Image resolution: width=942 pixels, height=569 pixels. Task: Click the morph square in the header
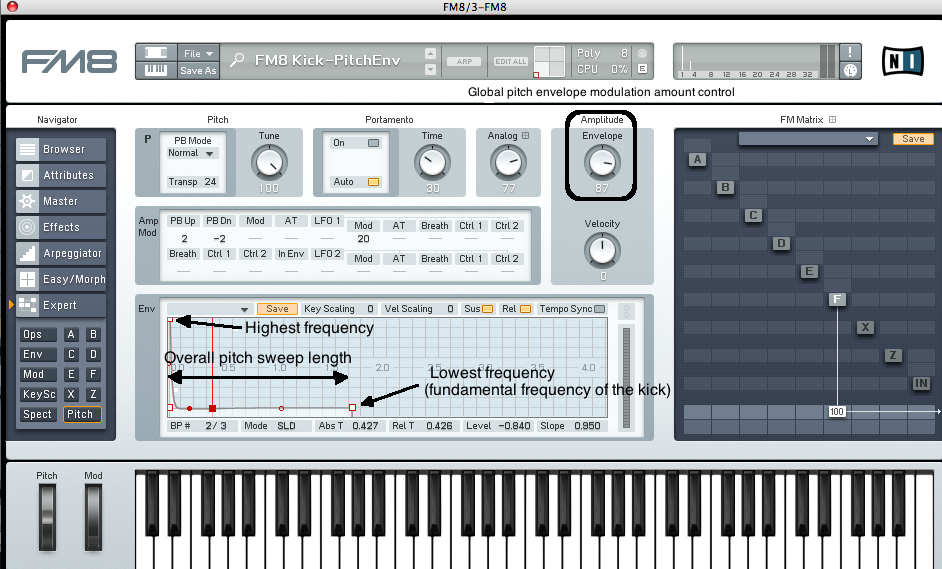click(549, 61)
